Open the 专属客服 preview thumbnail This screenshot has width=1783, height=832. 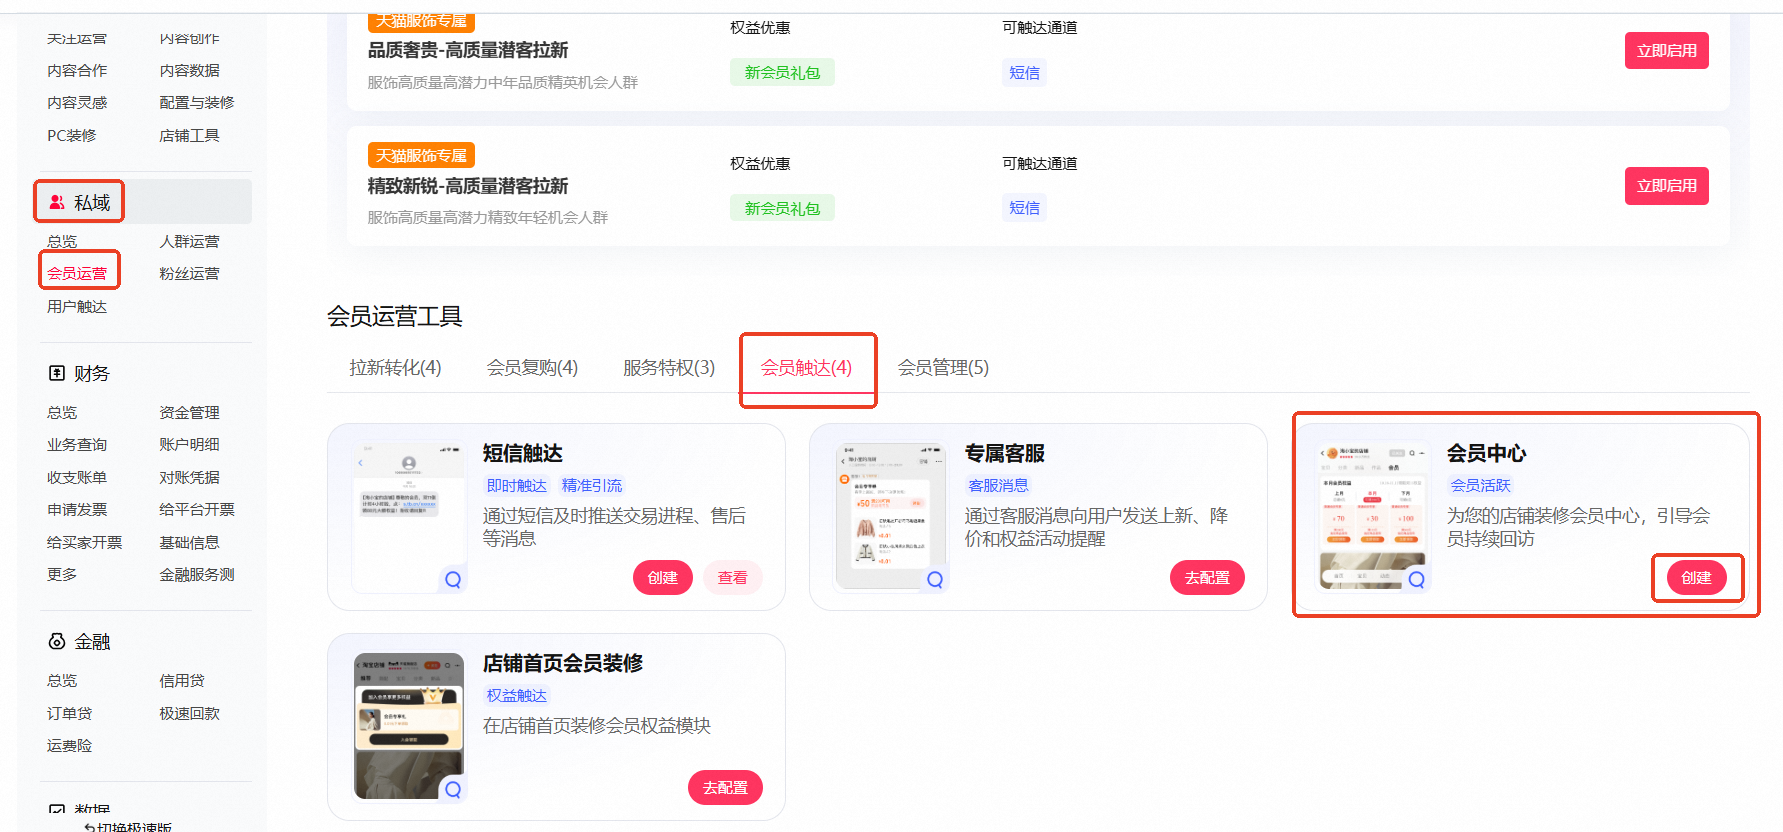[x=891, y=518]
